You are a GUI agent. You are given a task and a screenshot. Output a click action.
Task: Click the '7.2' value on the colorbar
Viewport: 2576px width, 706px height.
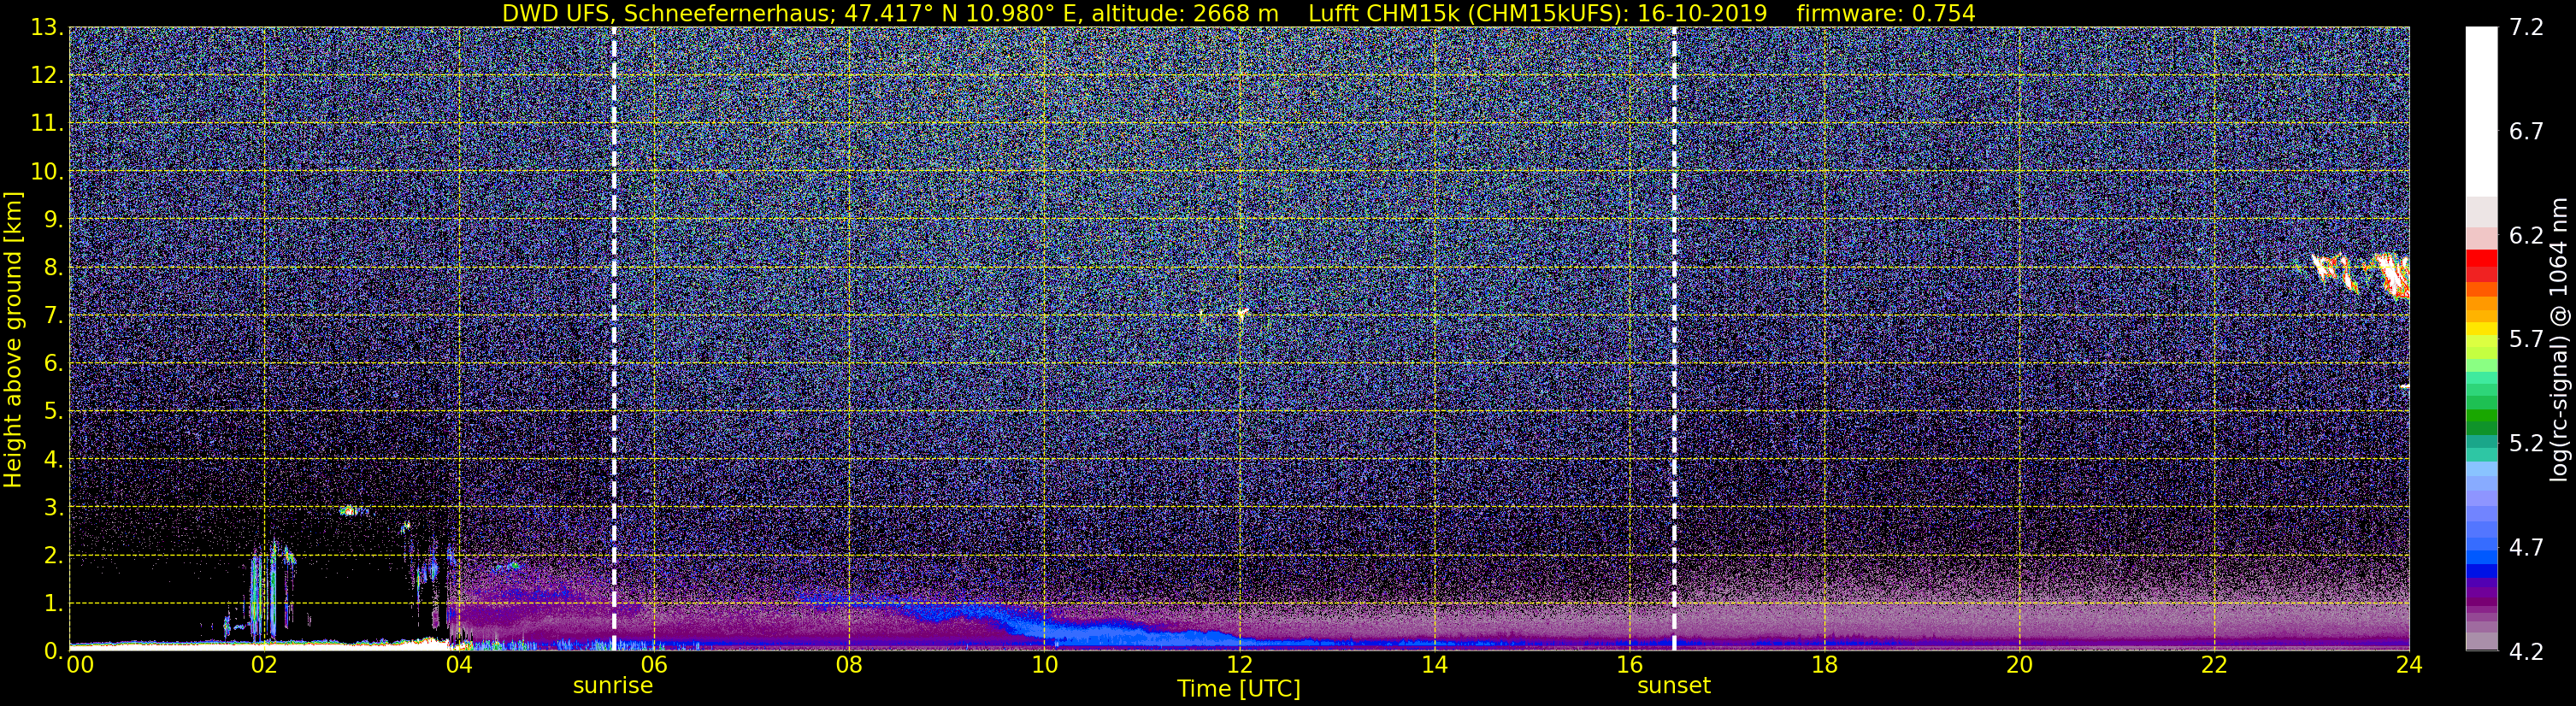(2526, 28)
